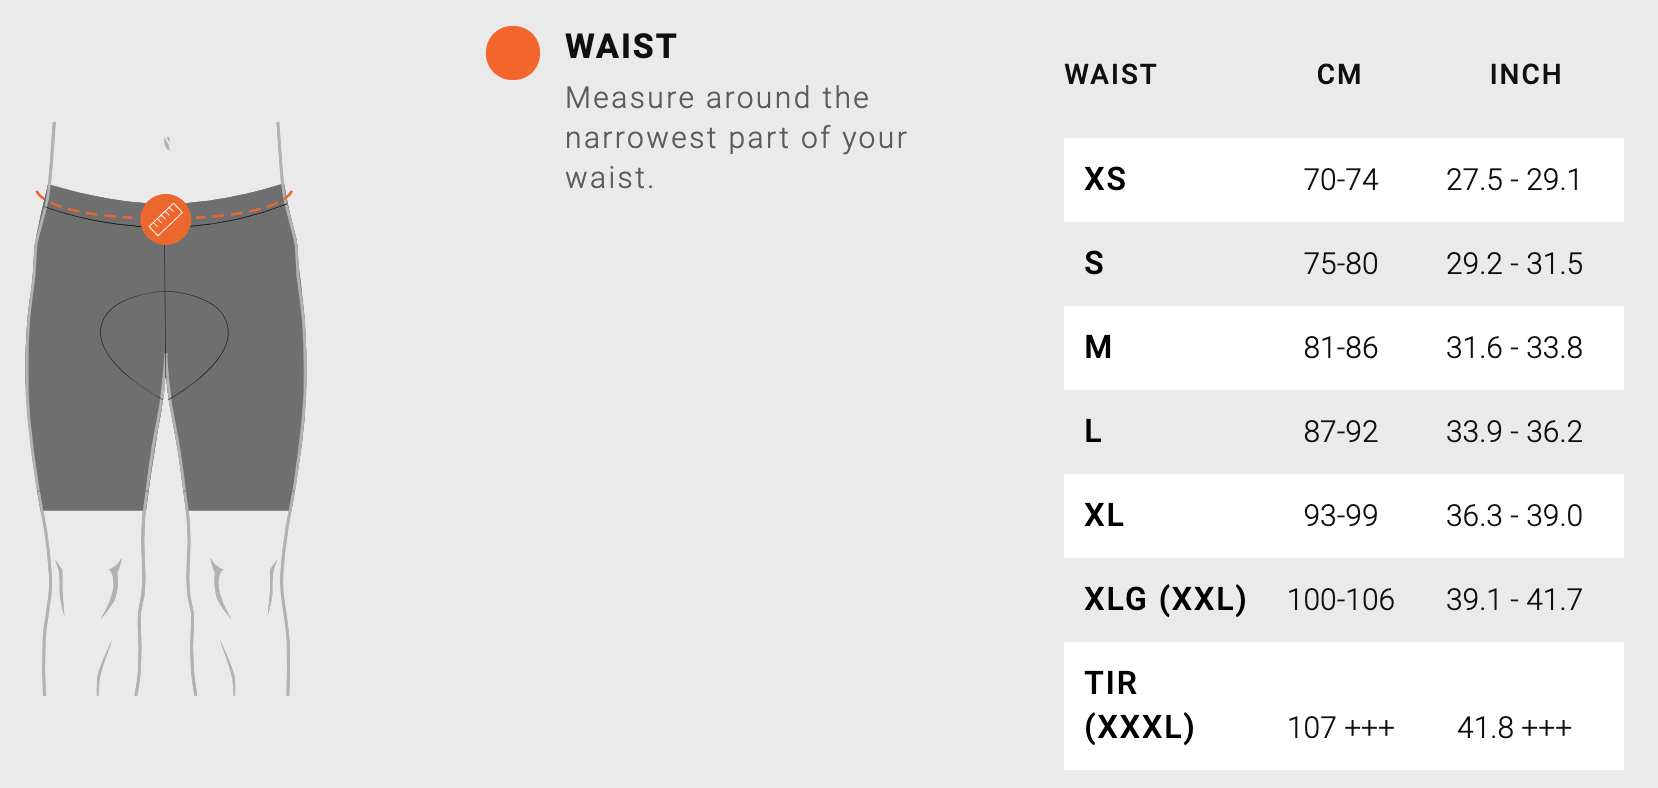Select the S size row

(x=1343, y=264)
